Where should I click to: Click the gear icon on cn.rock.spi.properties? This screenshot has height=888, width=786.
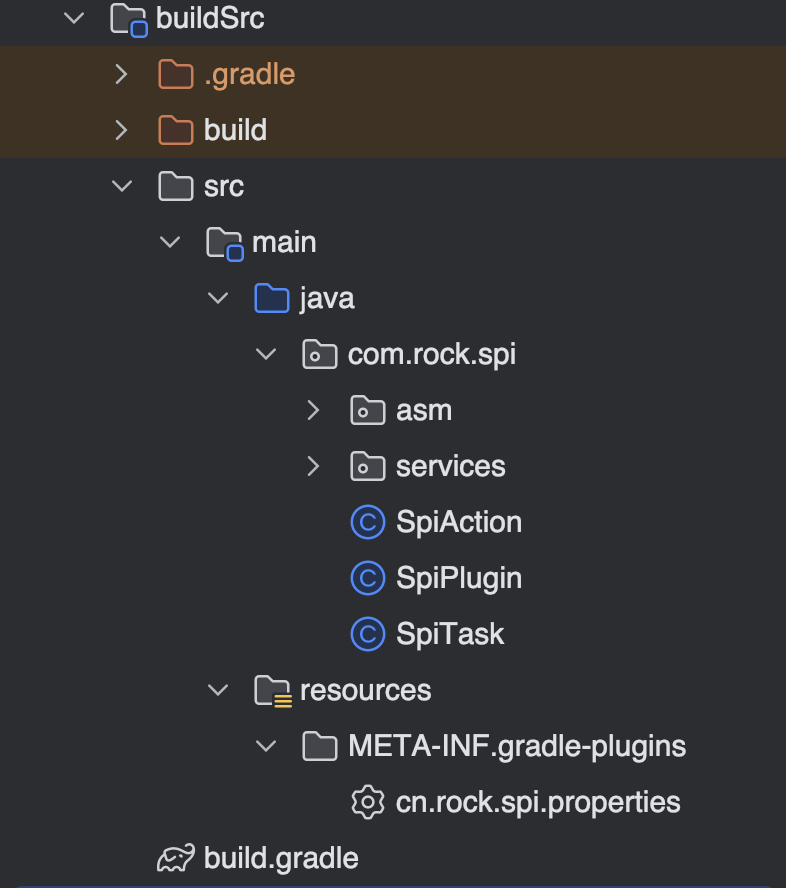click(368, 801)
